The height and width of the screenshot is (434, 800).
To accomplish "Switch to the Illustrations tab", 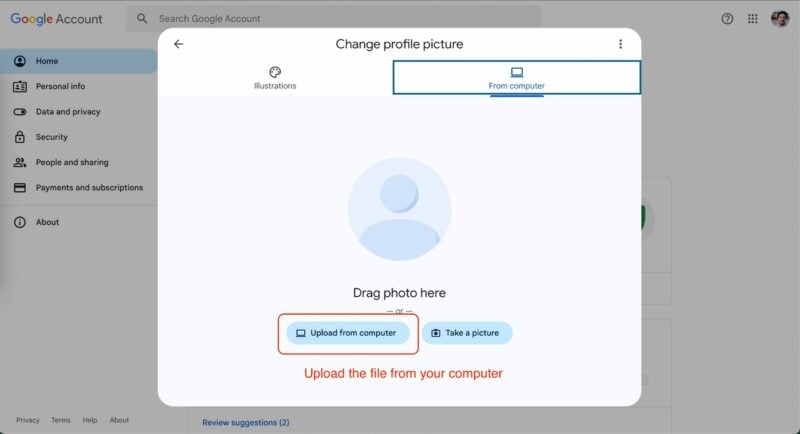I will click(x=275, y=78).
